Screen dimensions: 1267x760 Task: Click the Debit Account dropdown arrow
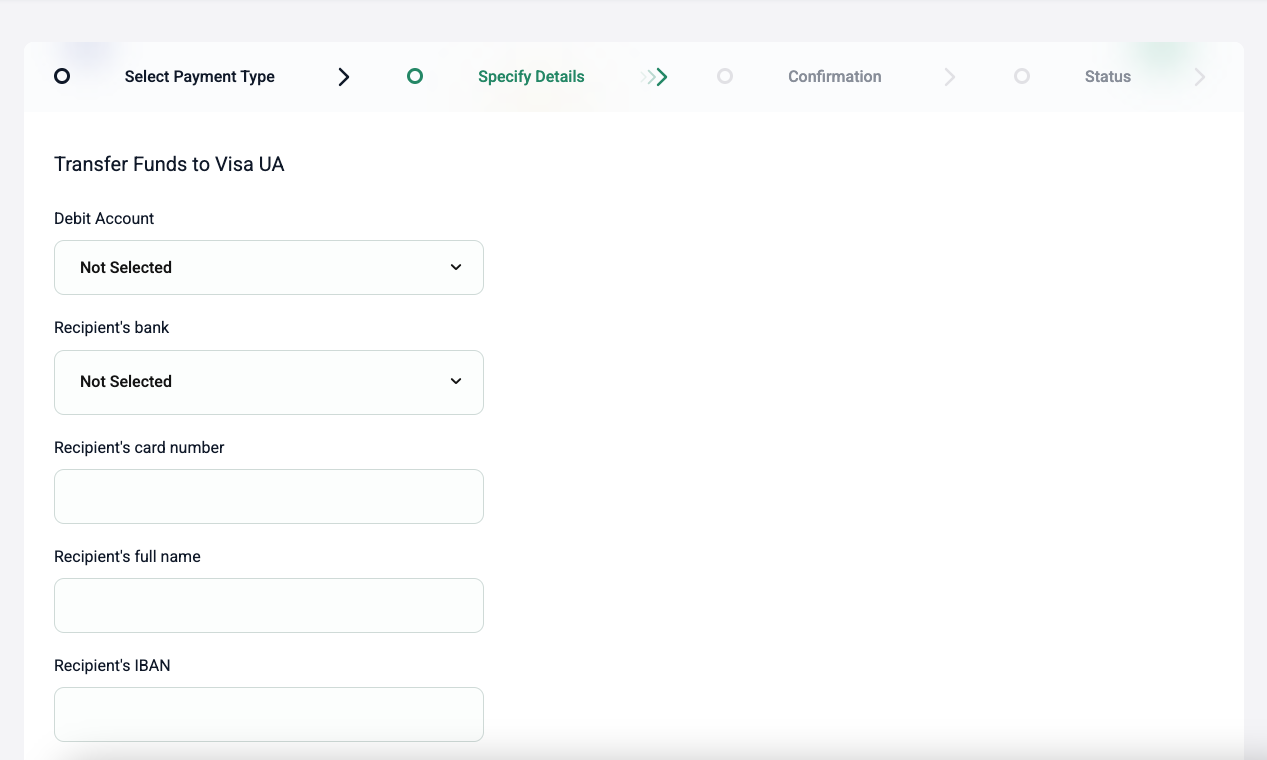(456, 267)
